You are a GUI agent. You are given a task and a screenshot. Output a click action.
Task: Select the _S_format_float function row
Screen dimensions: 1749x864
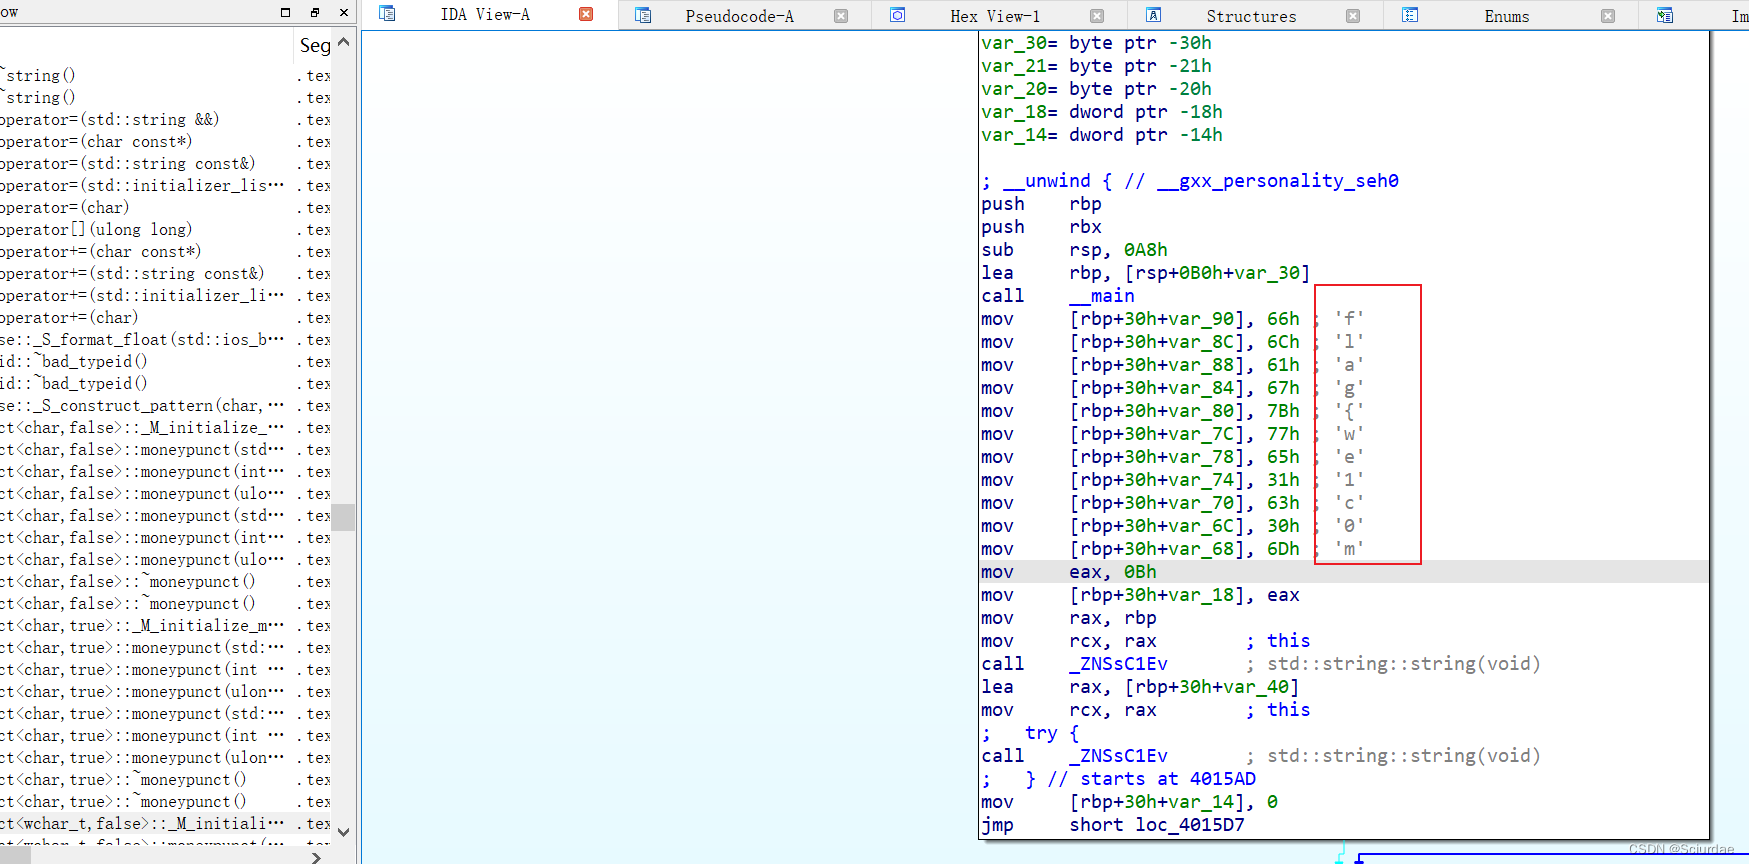coord(165,339)
